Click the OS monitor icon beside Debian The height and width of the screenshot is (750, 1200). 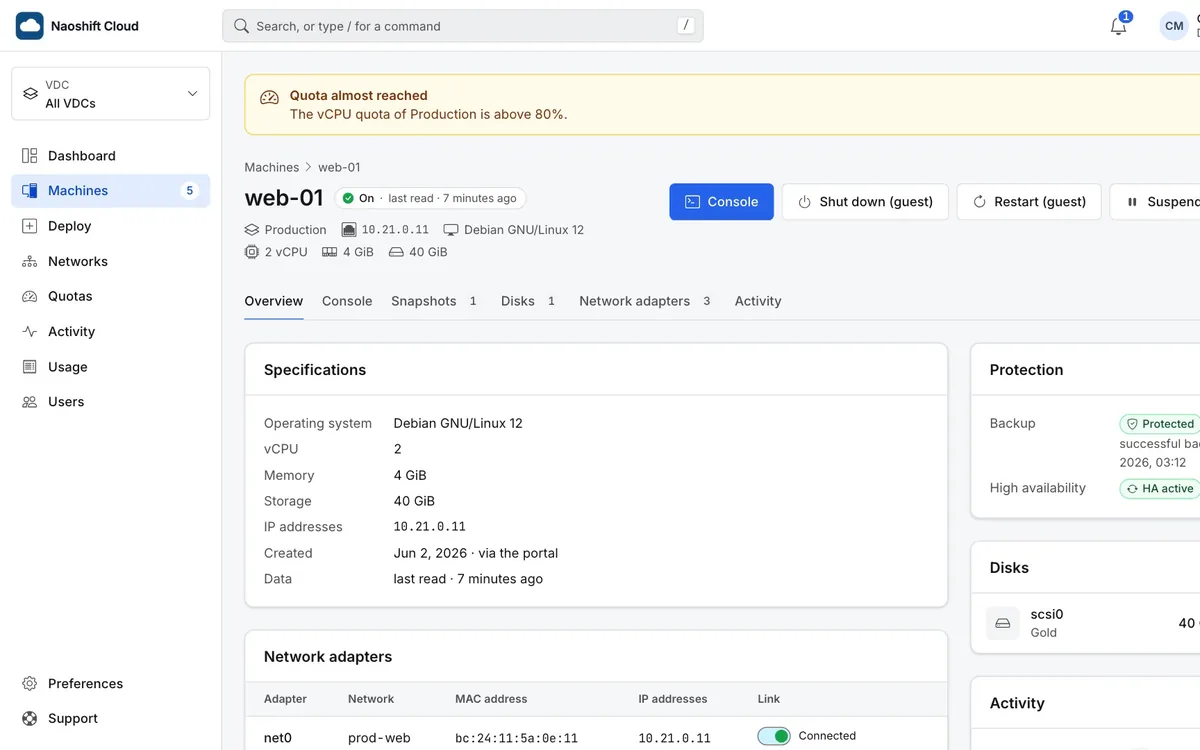point(451,230)
